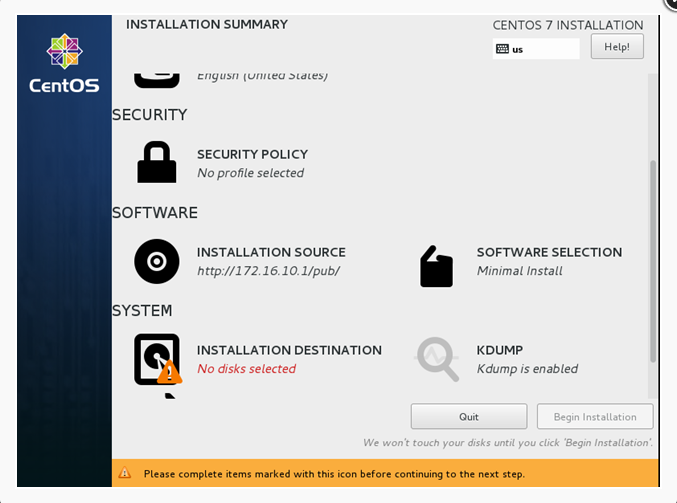Open INSTALLATION DESTINATION label
This screenshot has width=677, height=503.
289,350
